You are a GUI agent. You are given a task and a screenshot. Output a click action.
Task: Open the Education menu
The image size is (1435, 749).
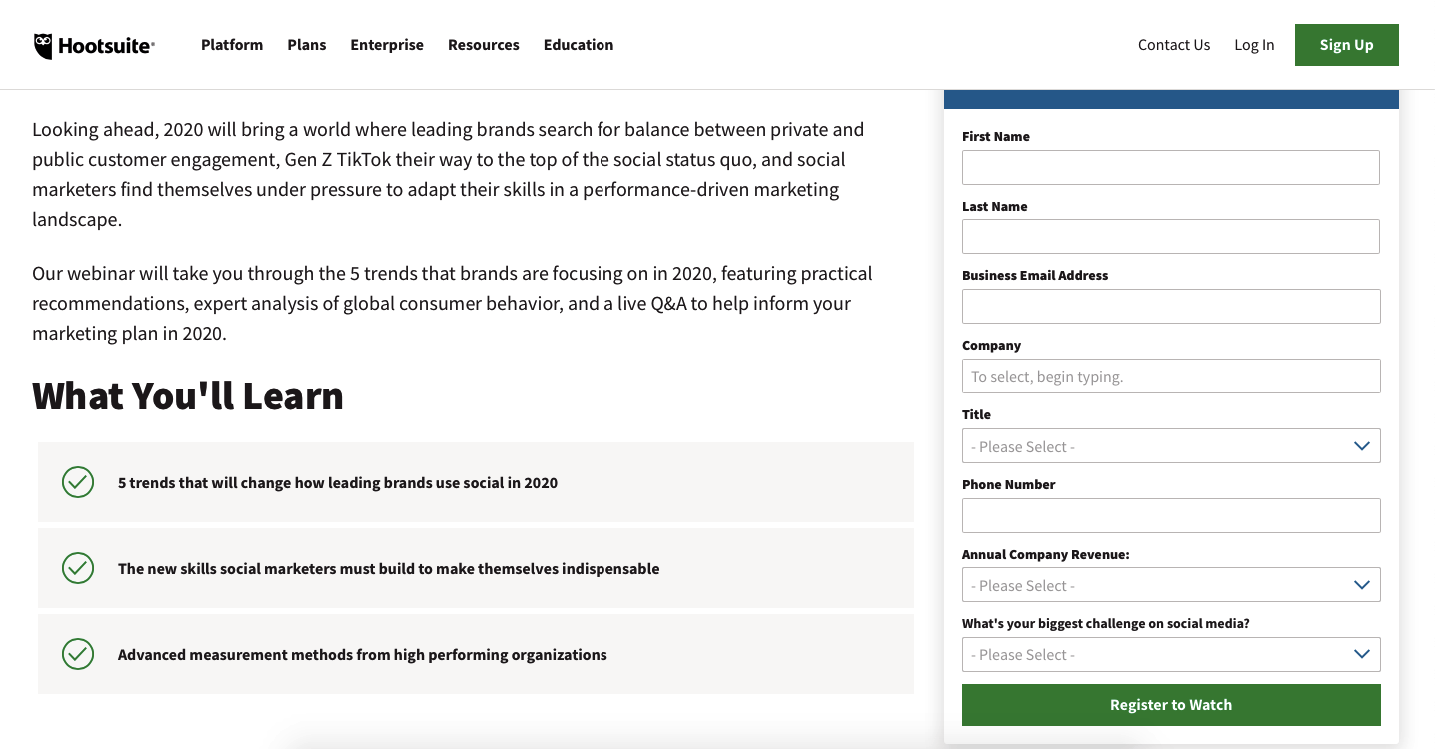tap(578, 44)
